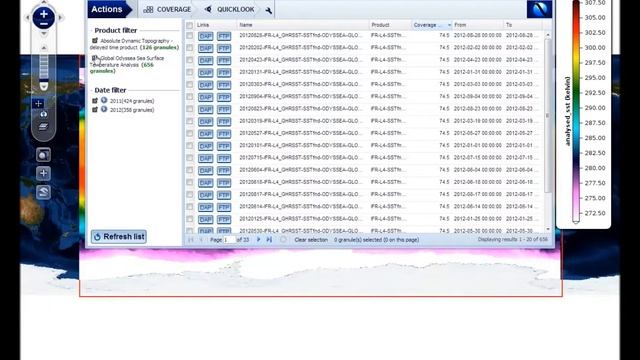Open the Coverage column dropdown arrow
Image resolution: width=640 pixels, height=360 pixels.
[449, 25]
